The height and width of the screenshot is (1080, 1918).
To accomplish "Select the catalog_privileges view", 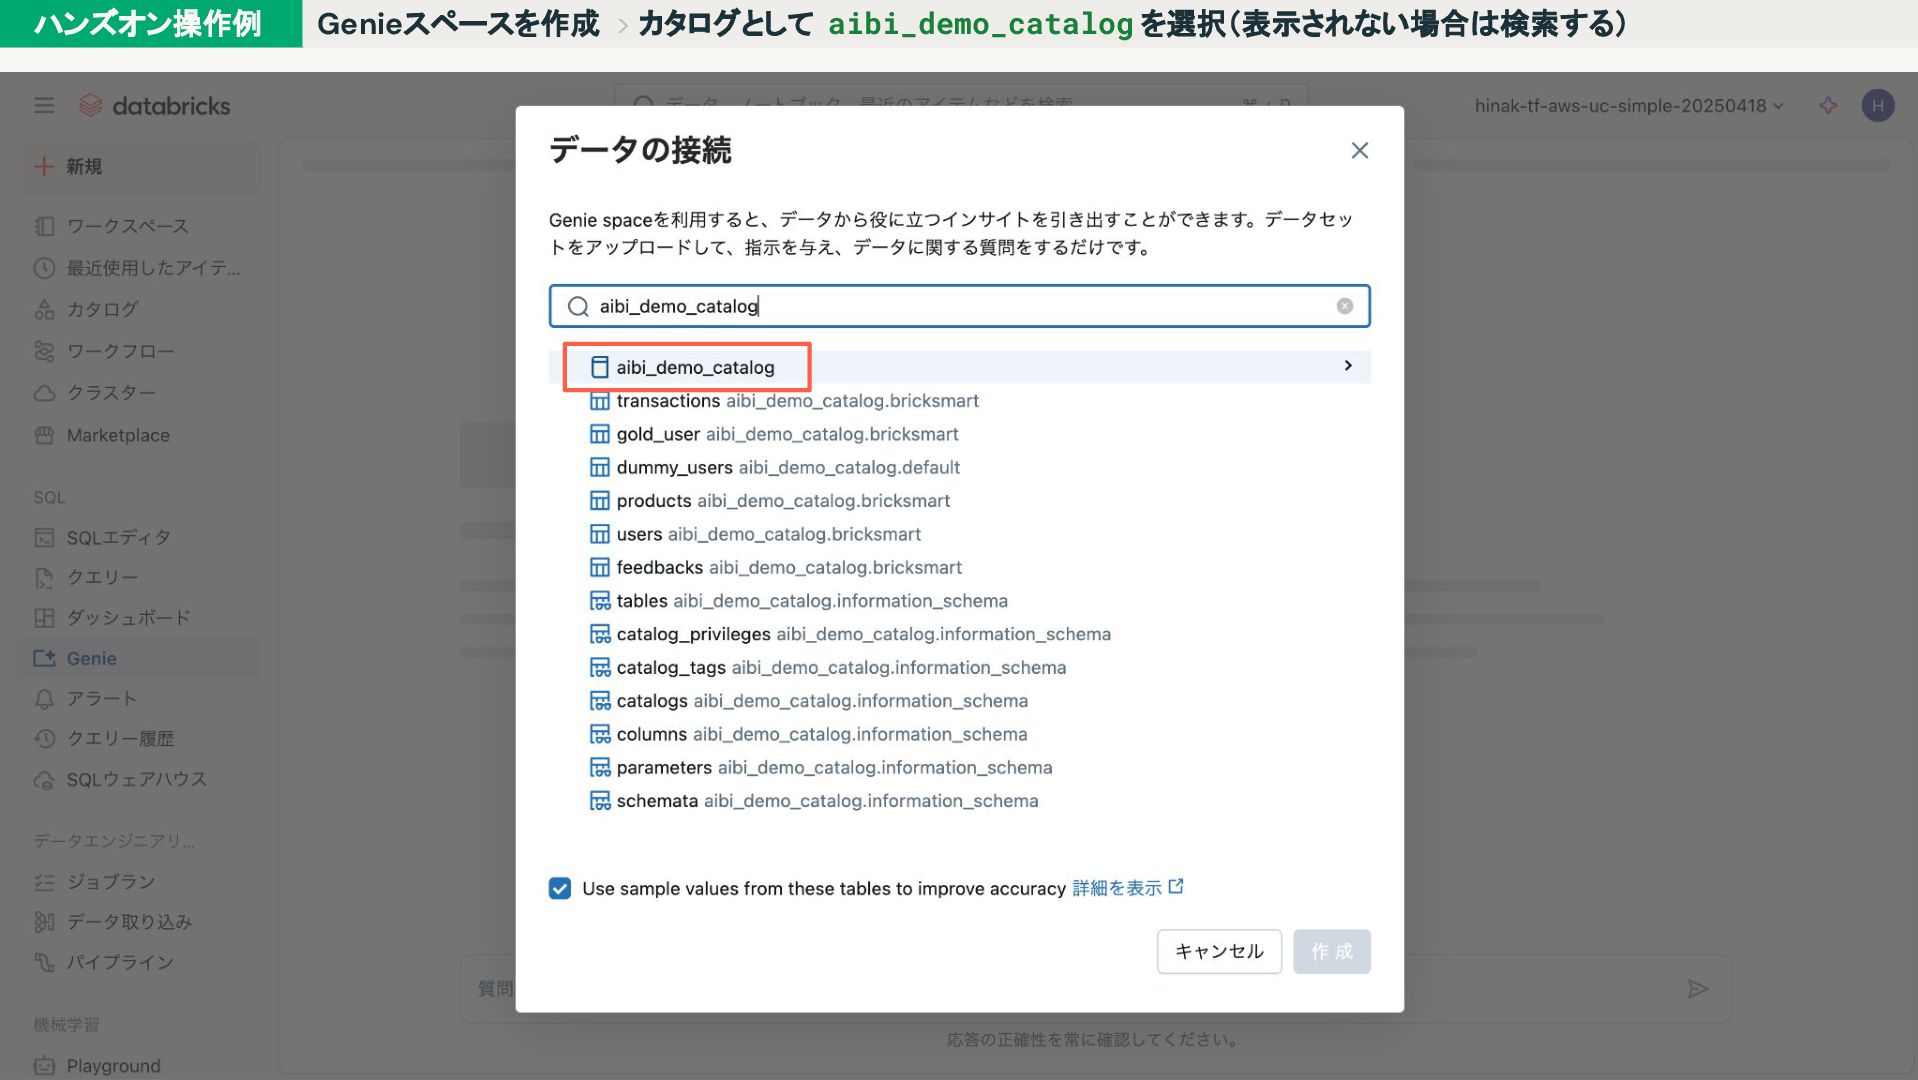I will [849, 634].
